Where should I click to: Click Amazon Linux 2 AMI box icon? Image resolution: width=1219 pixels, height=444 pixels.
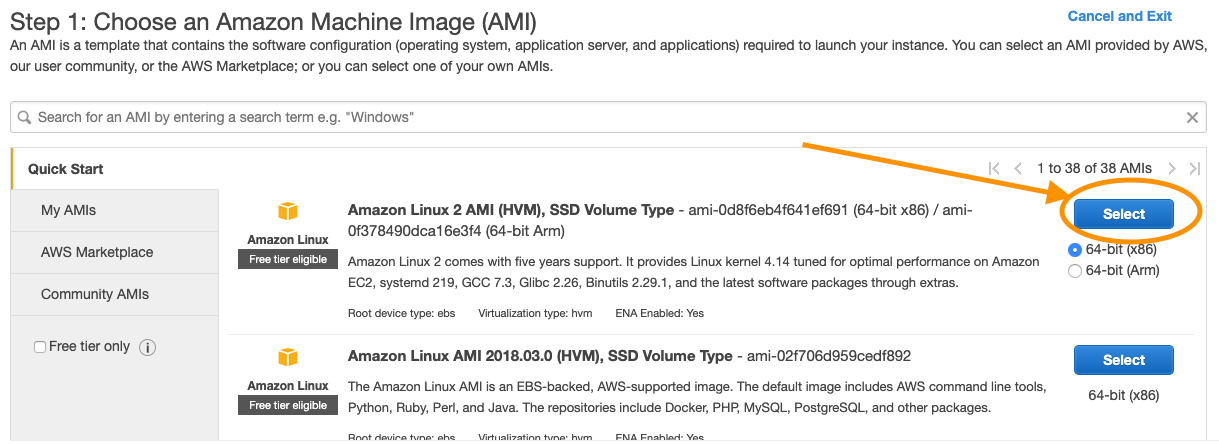(288, 212)
